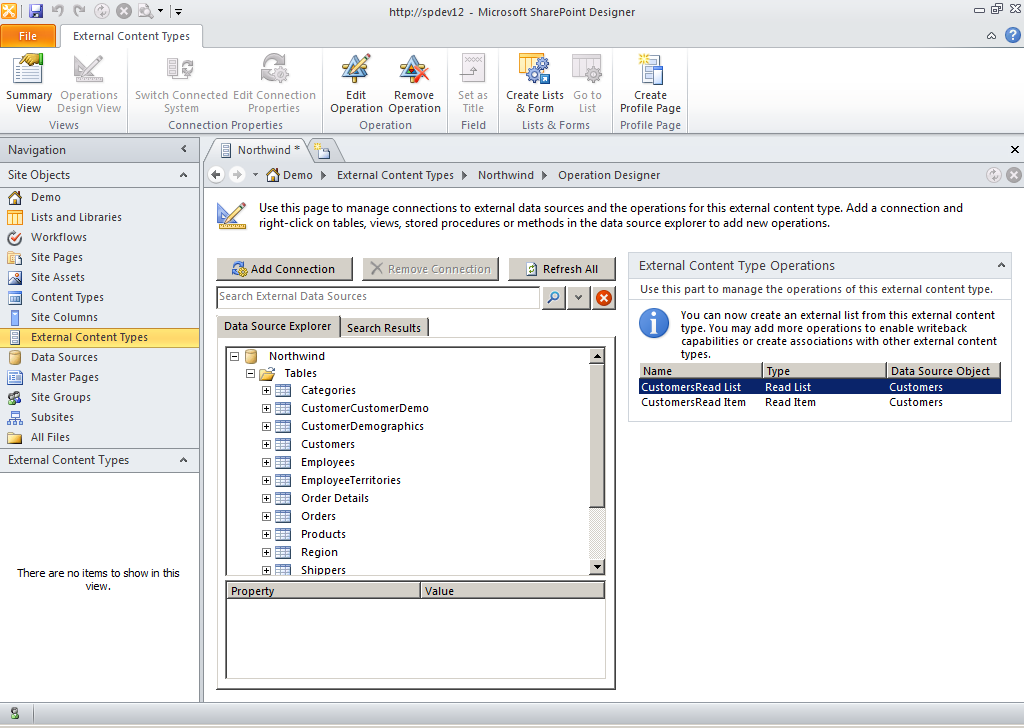
Task: Click the Data Source Object column header
Action: (x=944, y=371)
